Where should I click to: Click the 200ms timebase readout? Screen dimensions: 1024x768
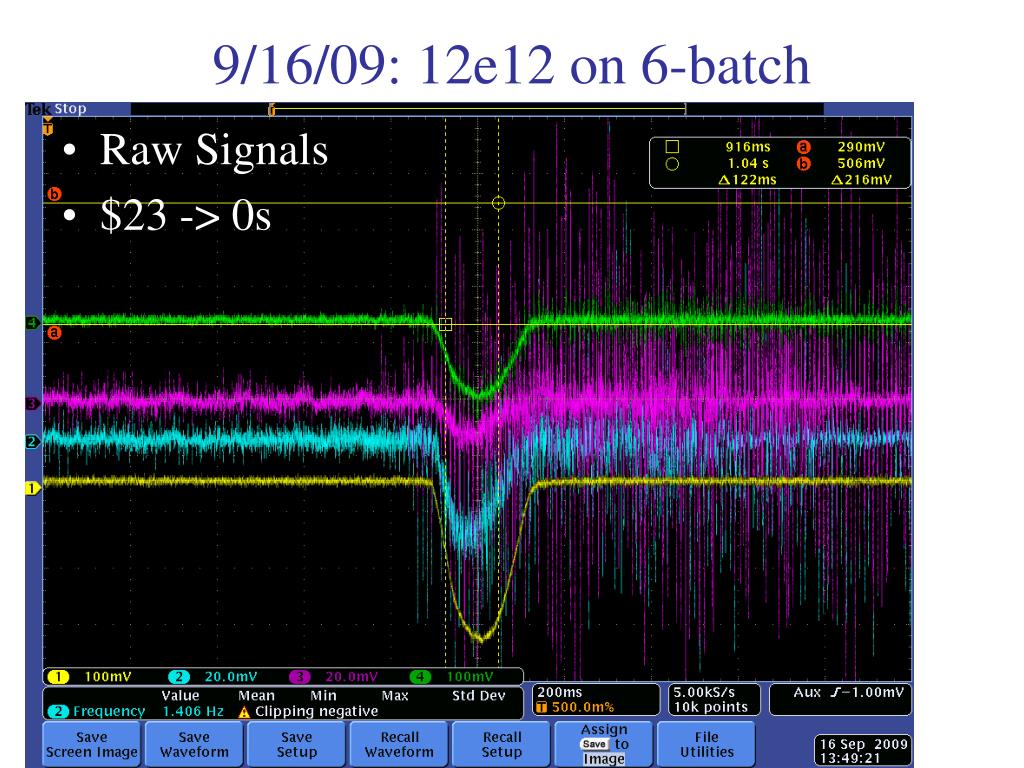[560, 692]
